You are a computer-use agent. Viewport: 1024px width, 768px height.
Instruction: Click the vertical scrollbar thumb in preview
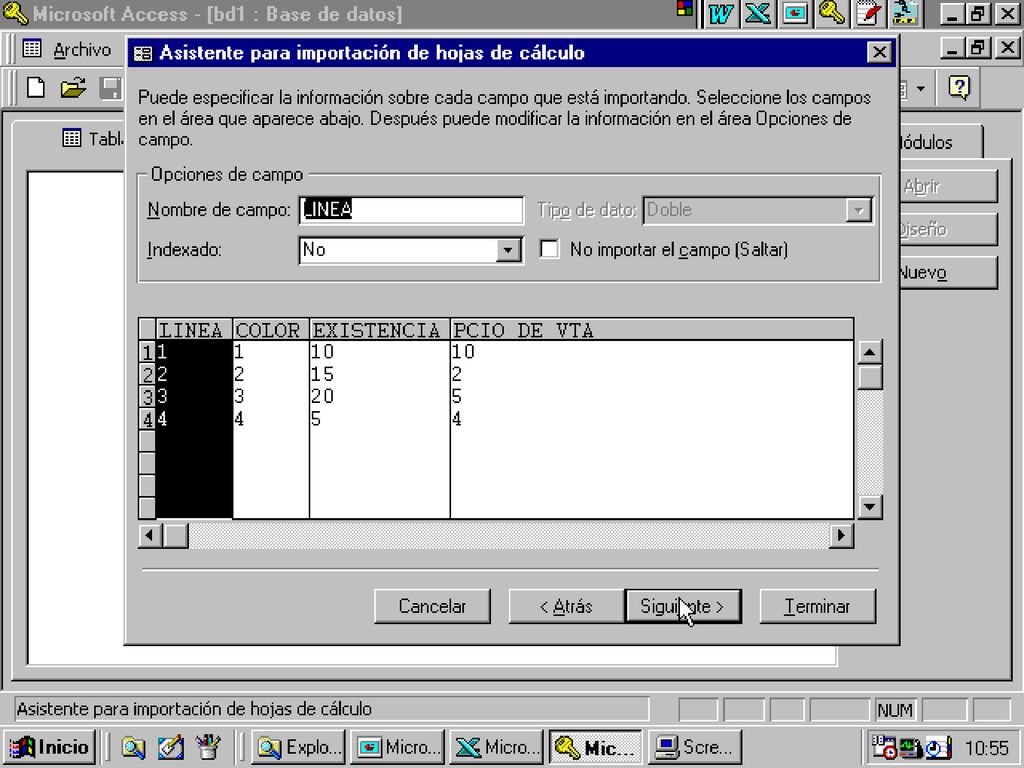869,377
